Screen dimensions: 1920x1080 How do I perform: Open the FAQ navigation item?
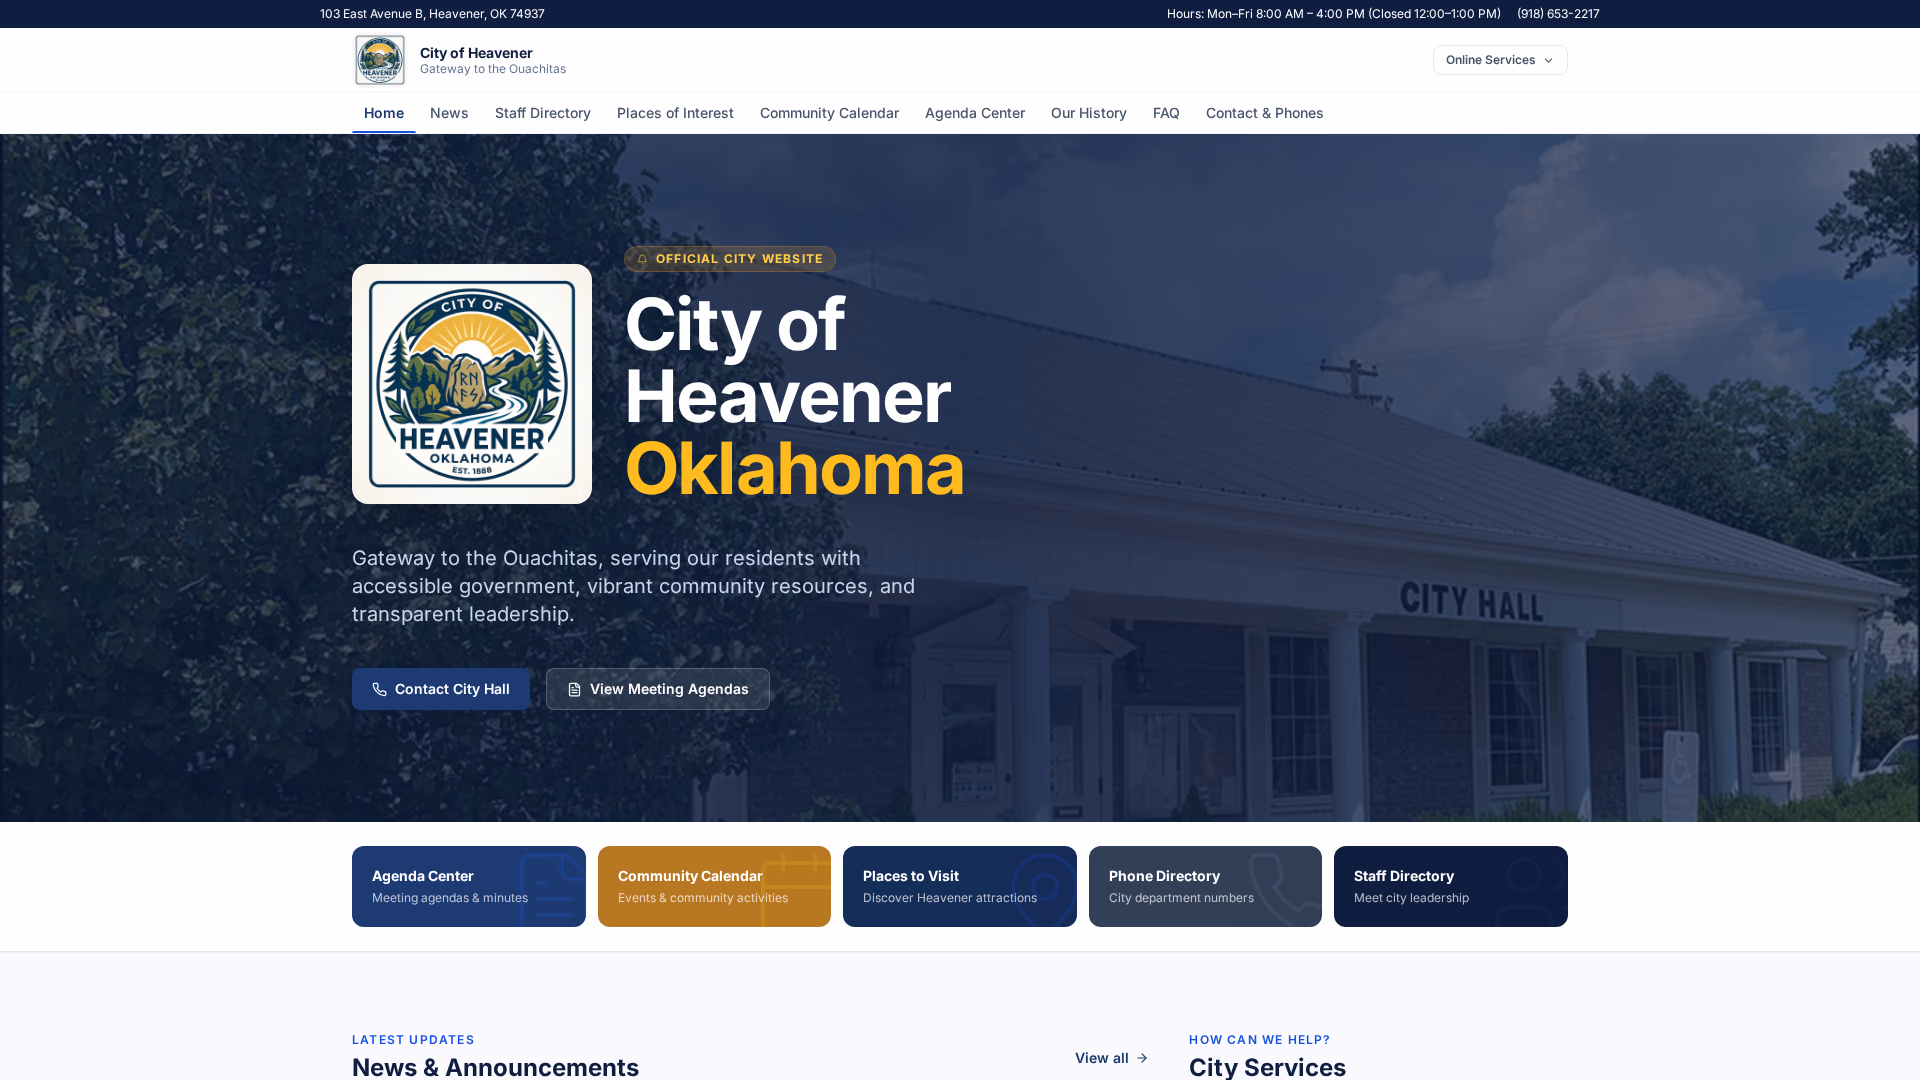[x=1166, y=113]
